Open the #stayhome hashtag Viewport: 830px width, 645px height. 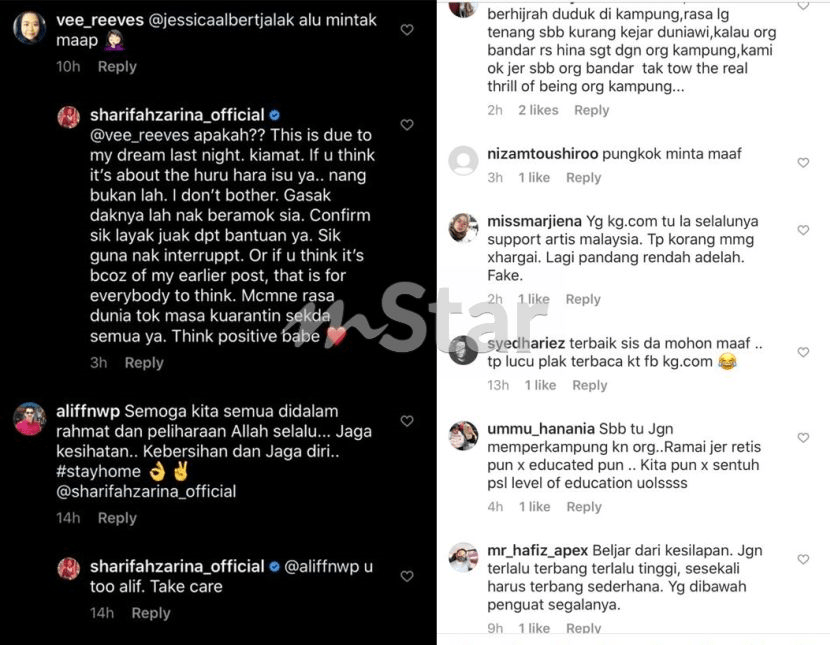(98, 471)
